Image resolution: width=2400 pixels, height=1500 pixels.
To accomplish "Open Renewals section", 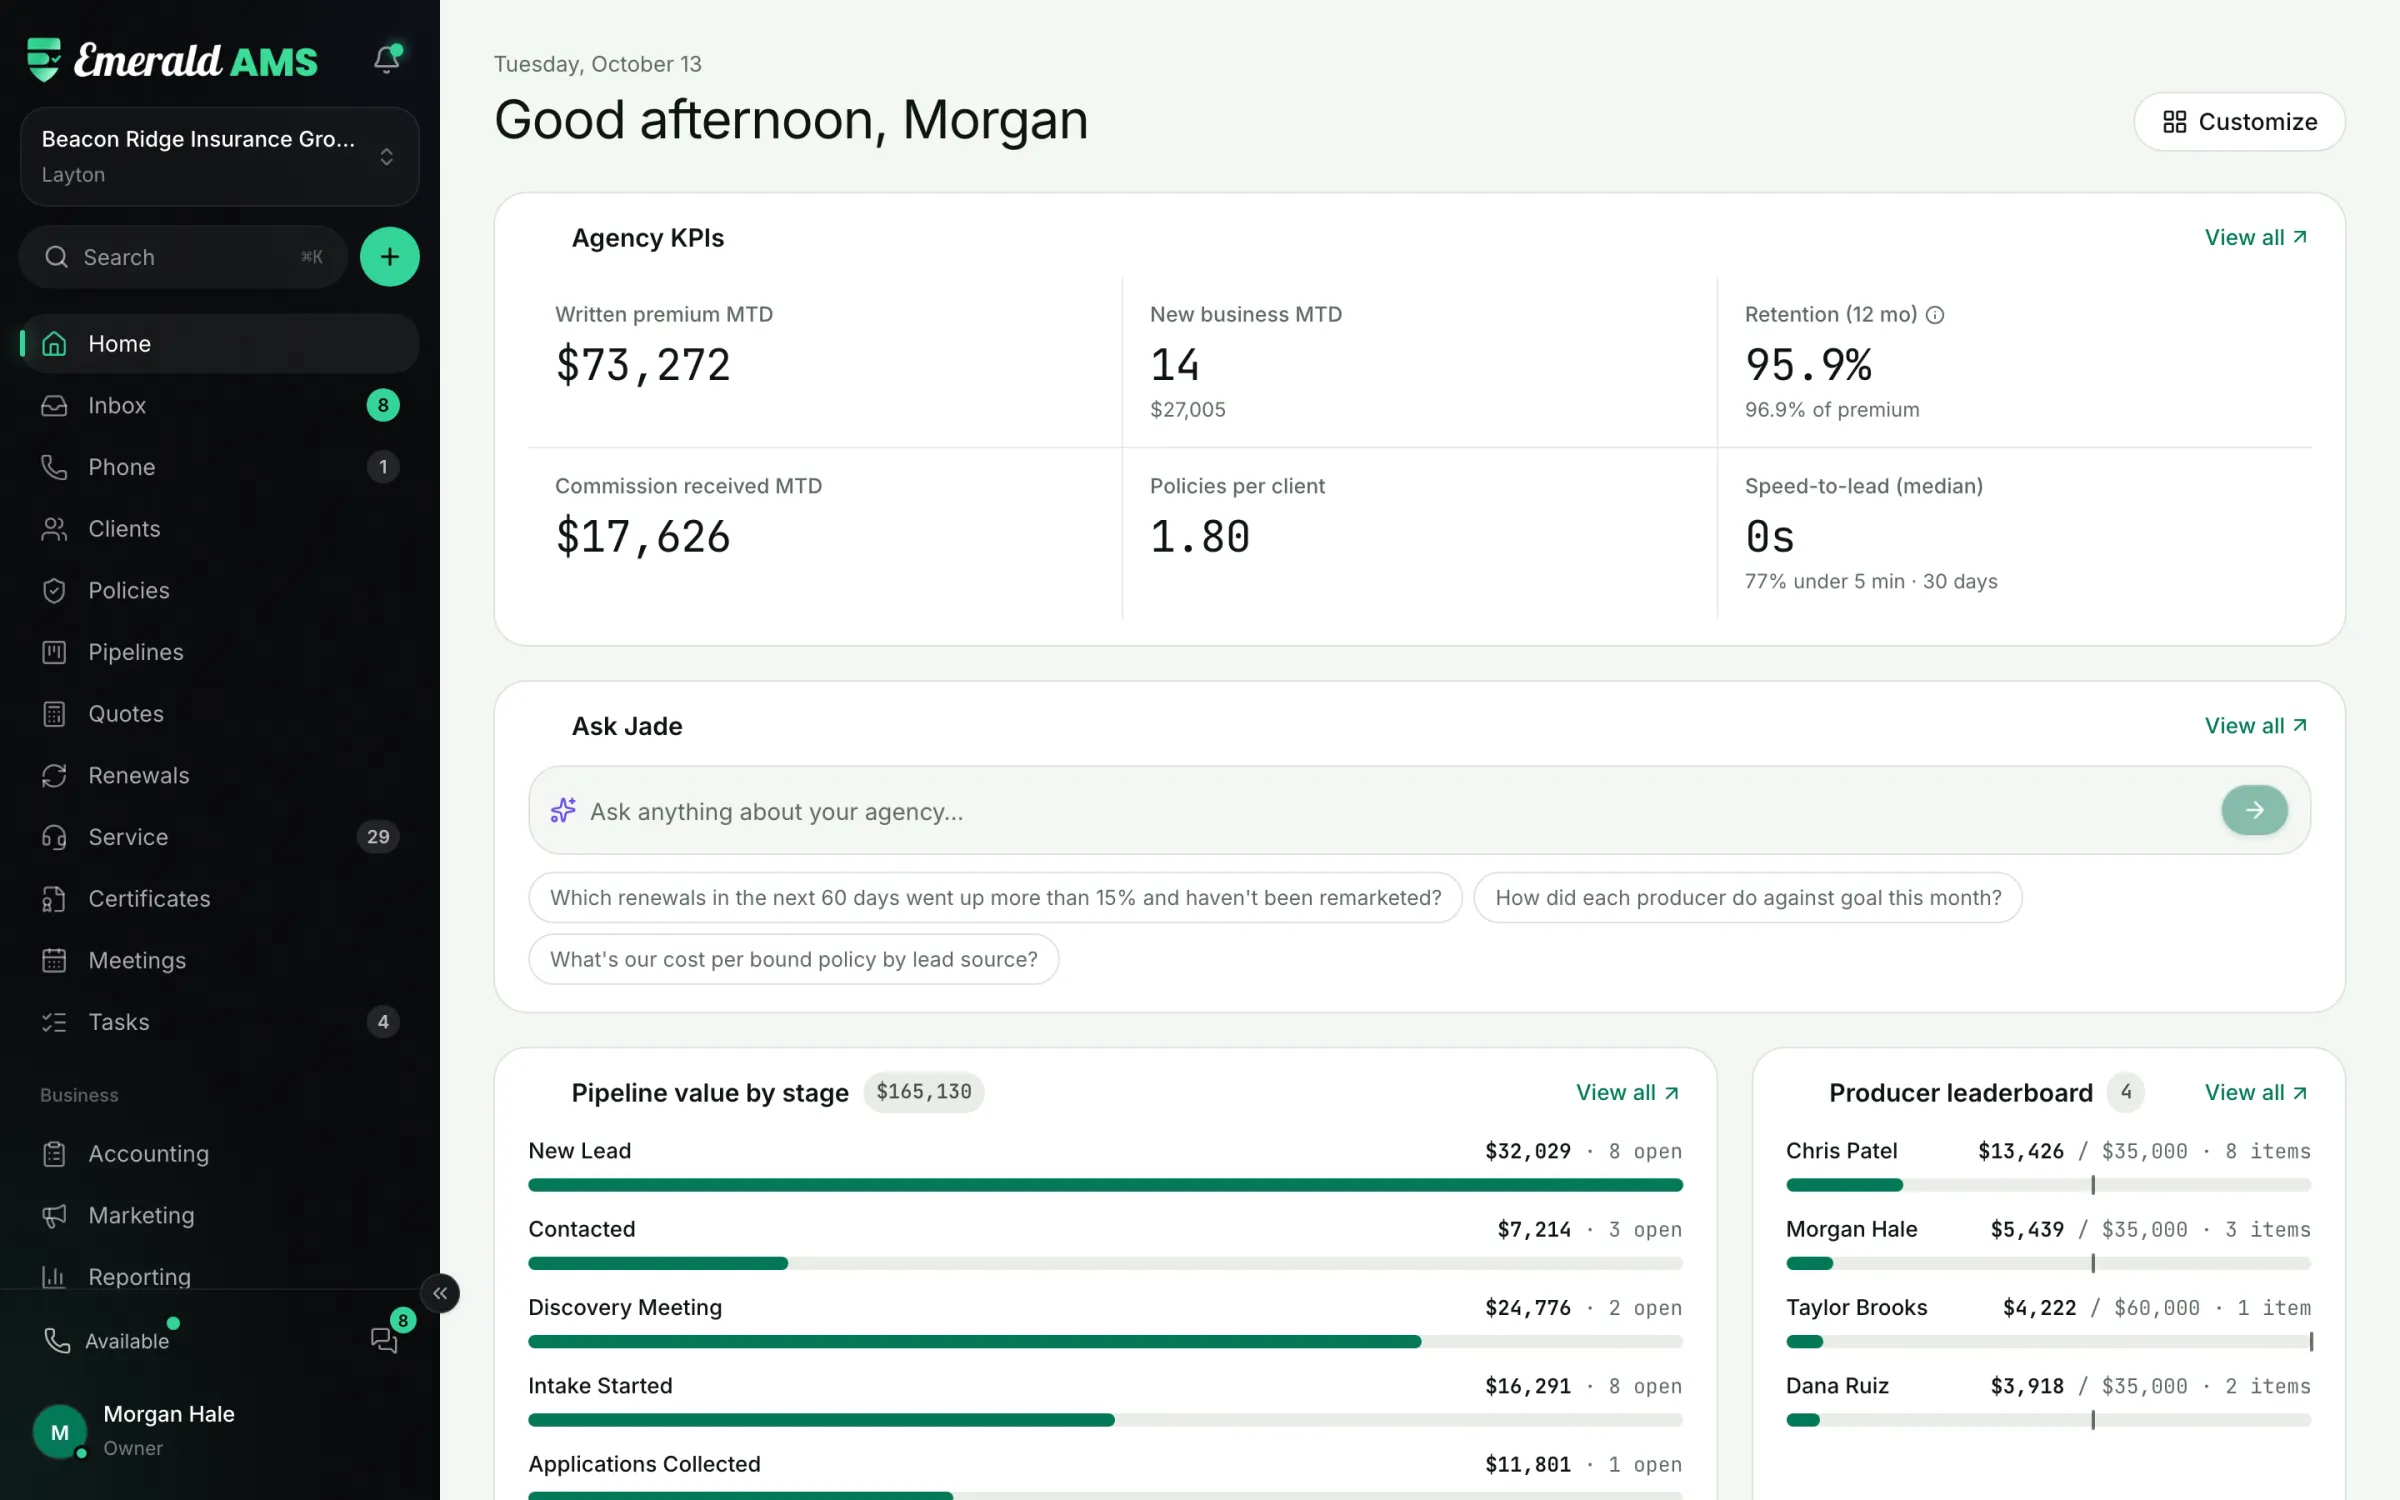I will pos(220,775).
